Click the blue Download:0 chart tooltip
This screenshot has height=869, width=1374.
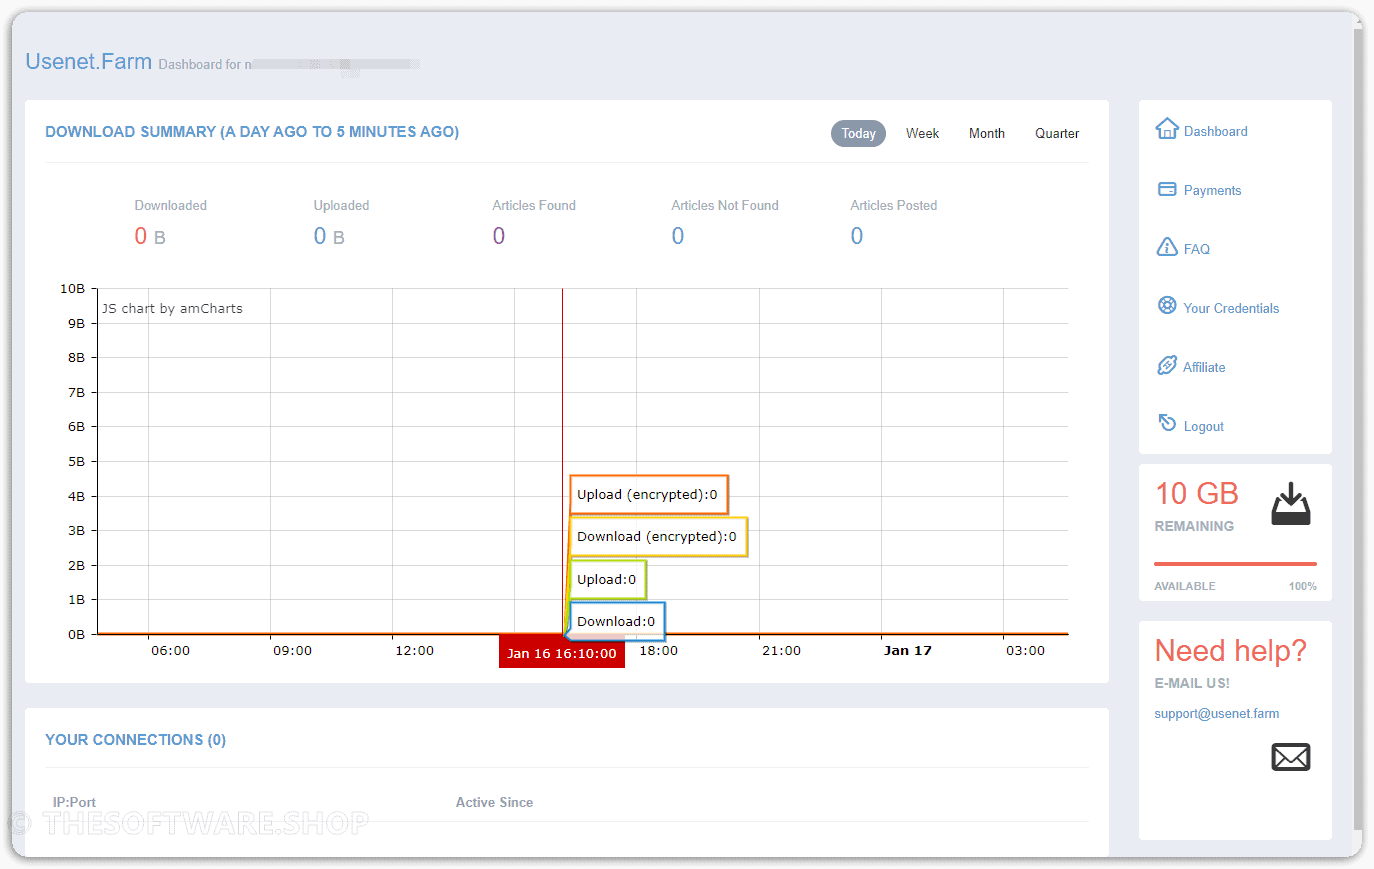(x=617, y=621)
